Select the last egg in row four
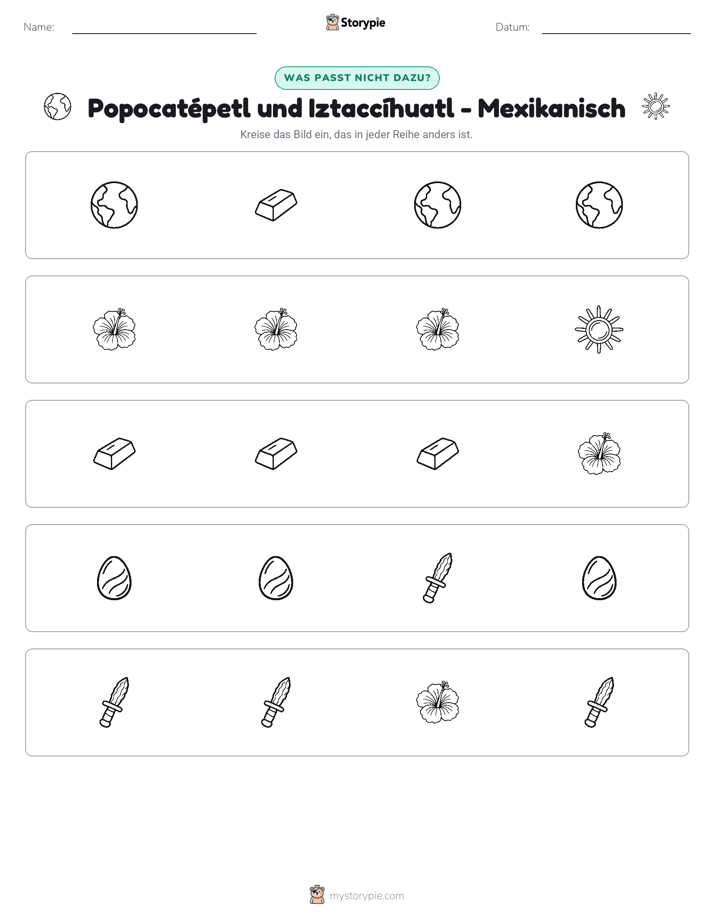 click(x=599, y=578)
